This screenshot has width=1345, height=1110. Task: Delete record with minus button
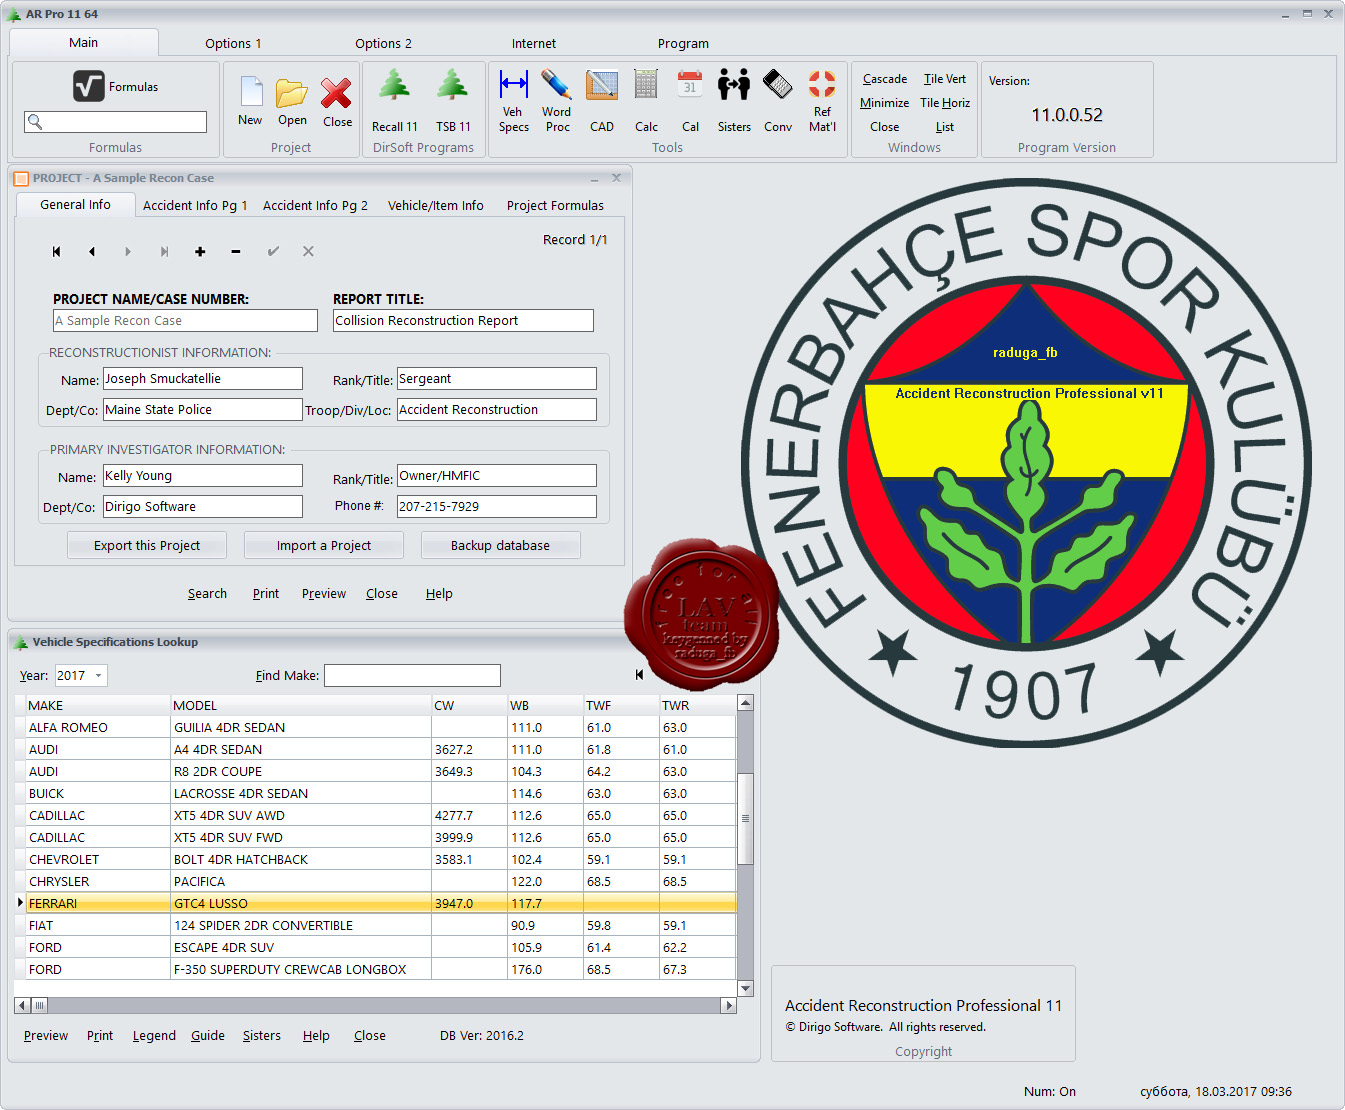[x=236, y=252]
